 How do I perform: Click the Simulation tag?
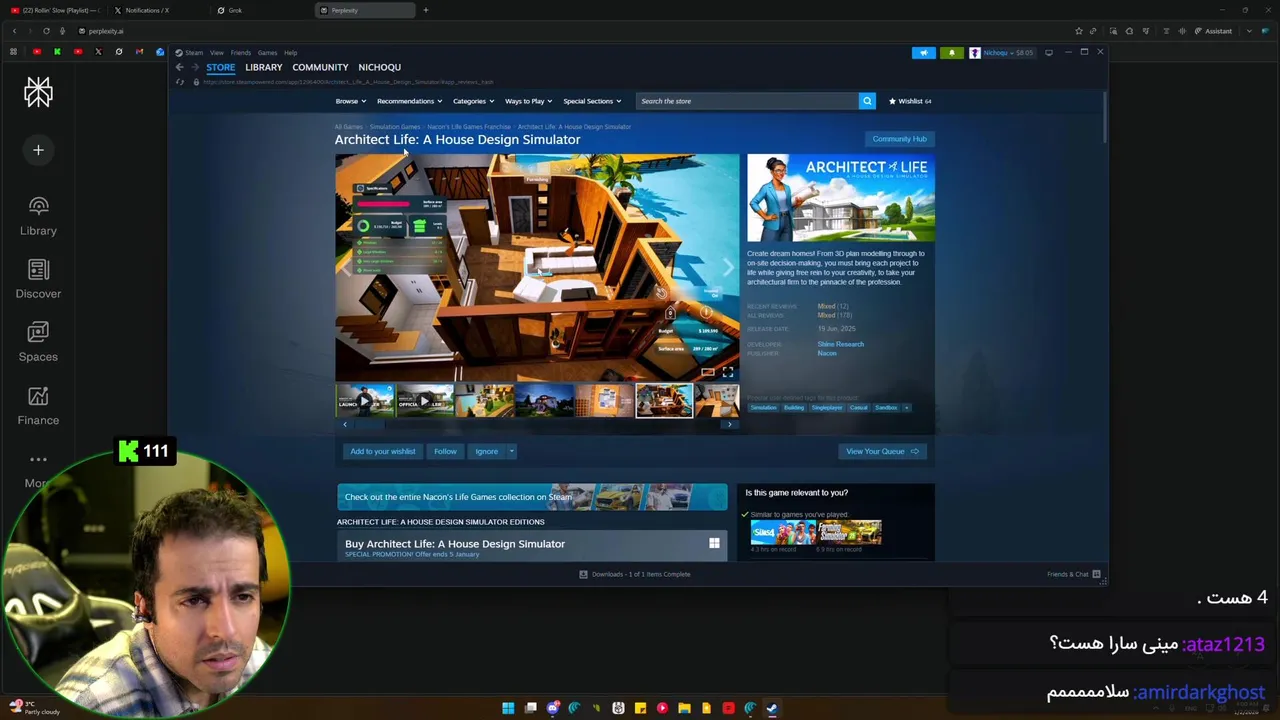click(763, 408)
